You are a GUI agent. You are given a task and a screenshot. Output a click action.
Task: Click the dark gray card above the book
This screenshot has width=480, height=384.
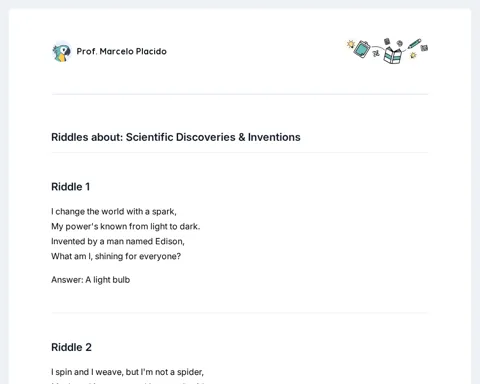point(387,41)
